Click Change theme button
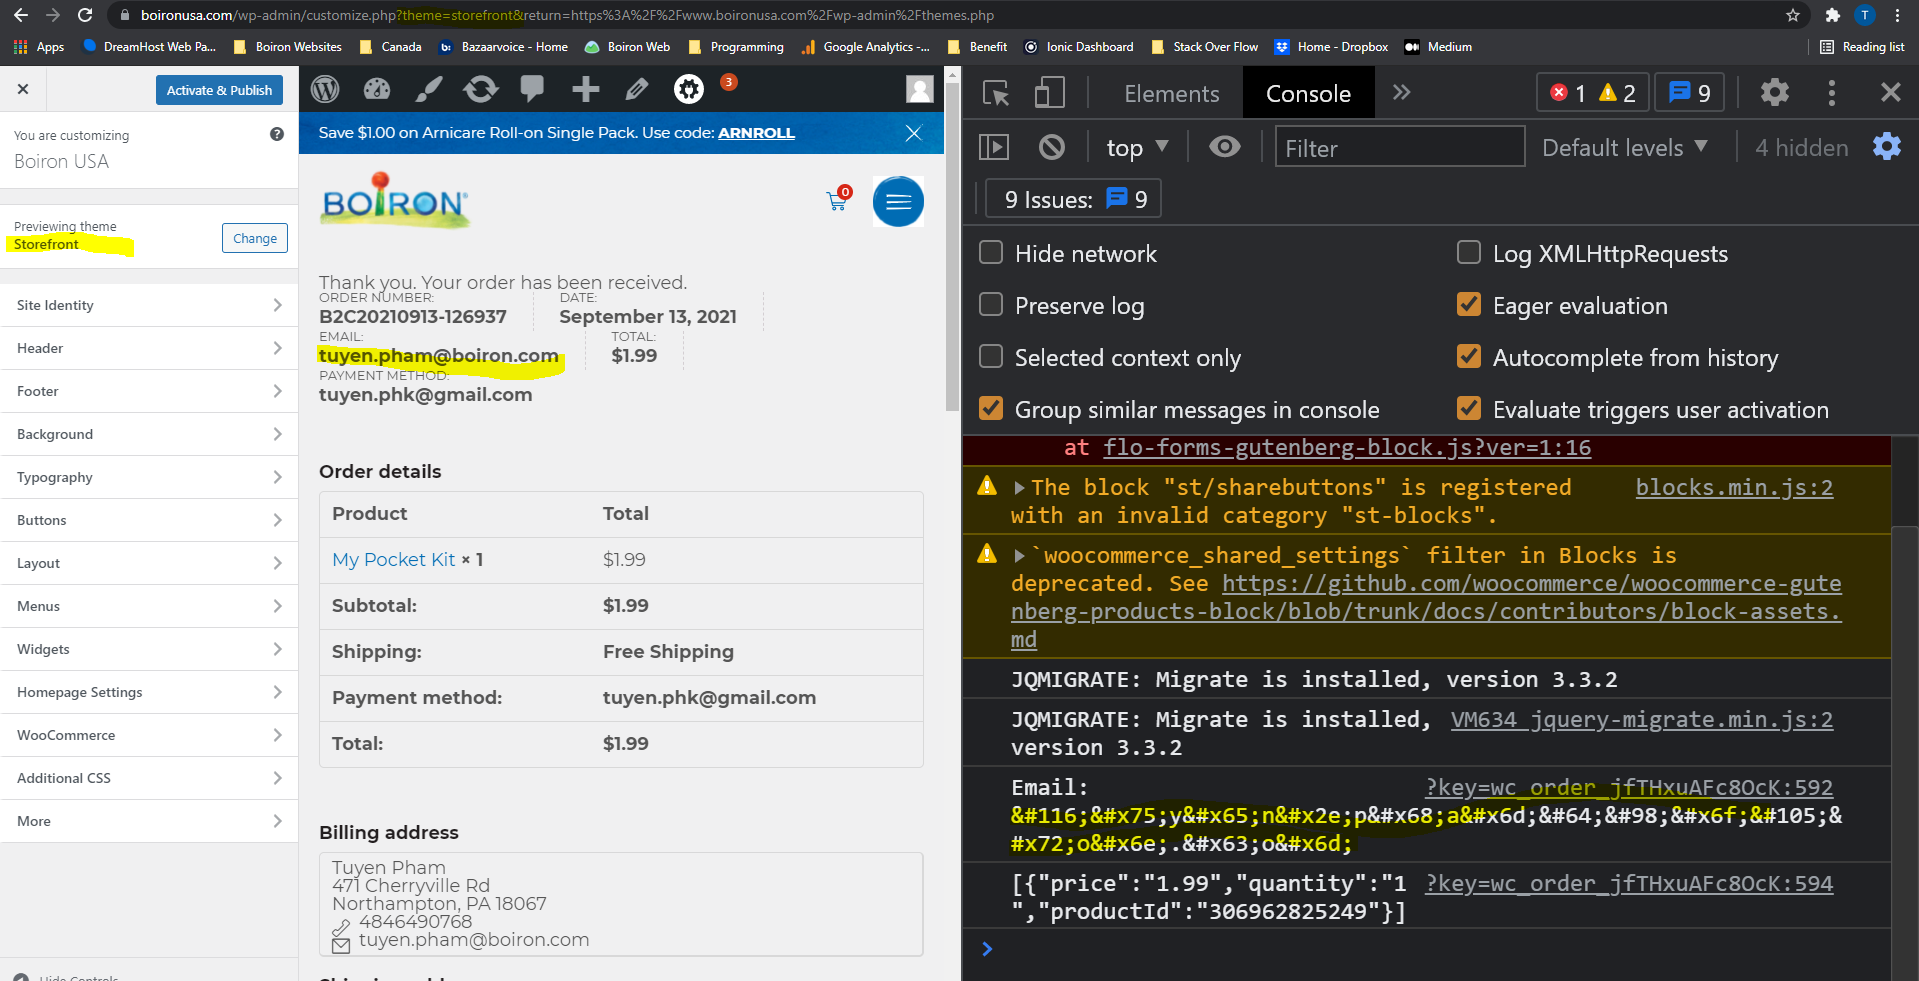Viewport: 1919px width, 981px height. point(255,238)
